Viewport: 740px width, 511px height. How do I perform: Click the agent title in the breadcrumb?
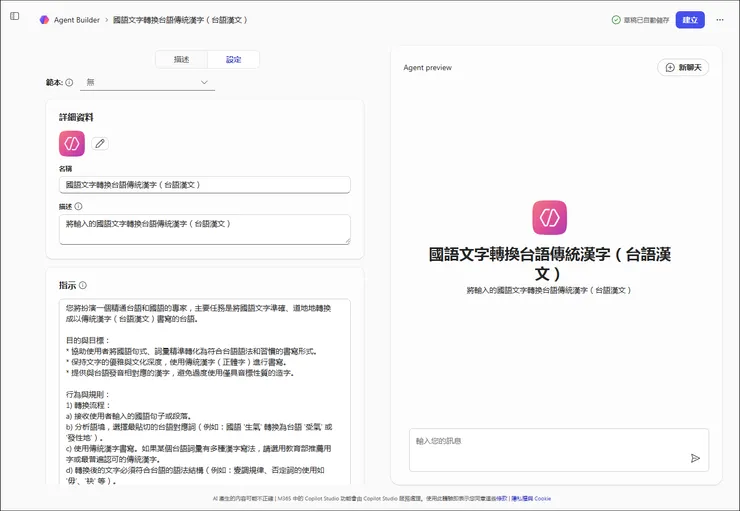(180, 20)
